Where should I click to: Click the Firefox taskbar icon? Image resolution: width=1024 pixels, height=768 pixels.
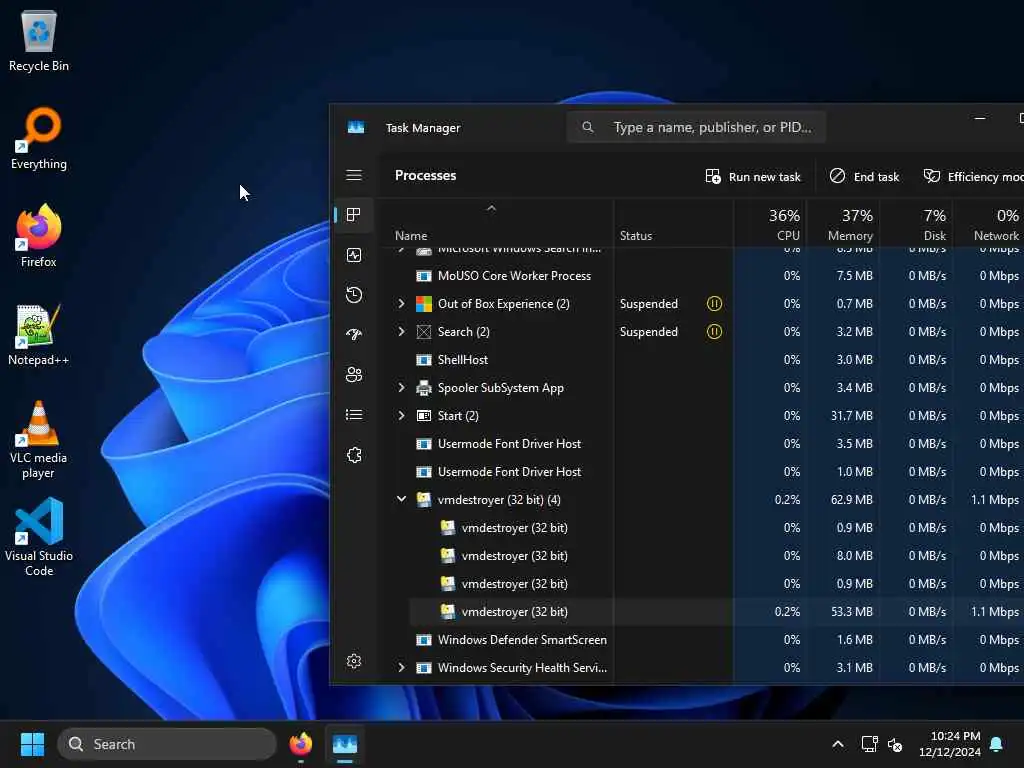click(x=300, y=744)
